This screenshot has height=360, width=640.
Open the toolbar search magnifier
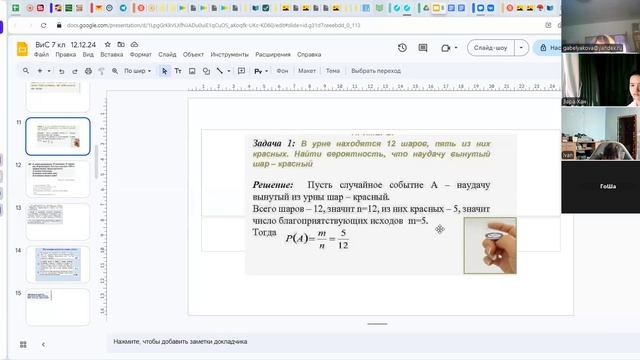pos(26,71)
